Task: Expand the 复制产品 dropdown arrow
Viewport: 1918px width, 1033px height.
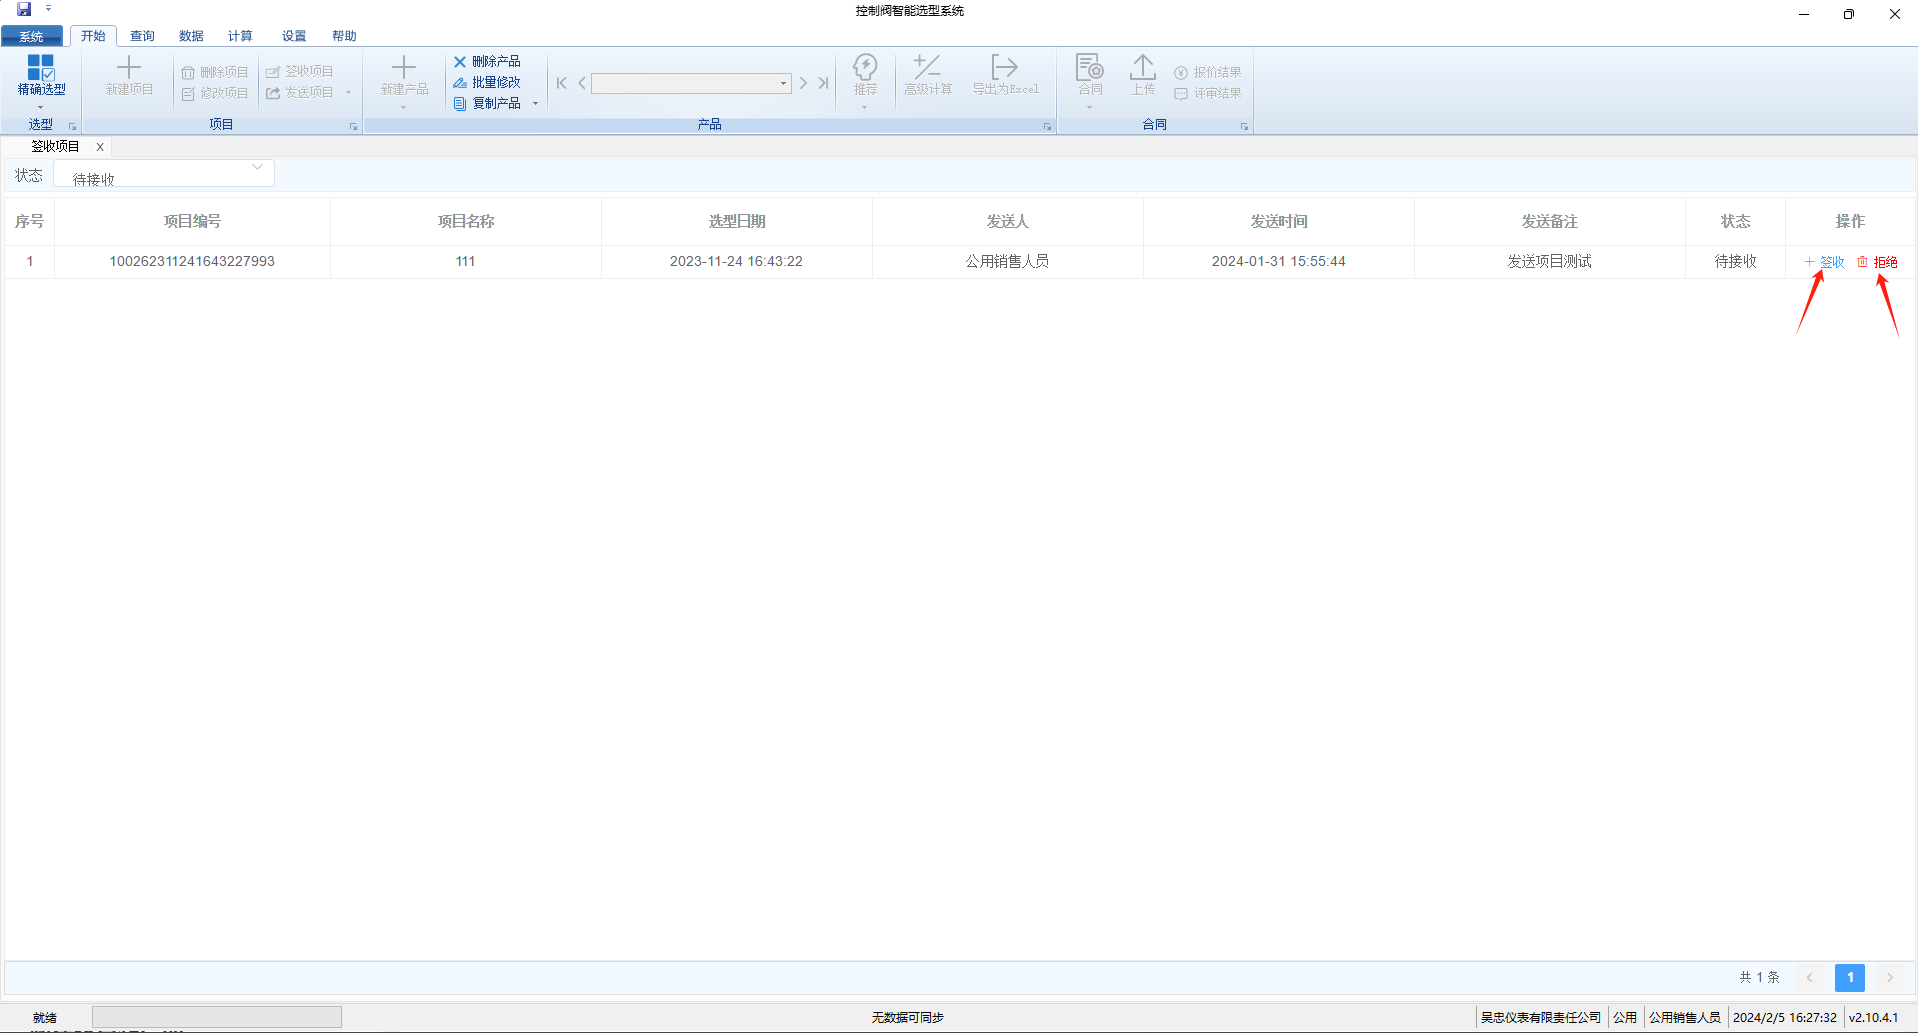Action: (536, 104)
